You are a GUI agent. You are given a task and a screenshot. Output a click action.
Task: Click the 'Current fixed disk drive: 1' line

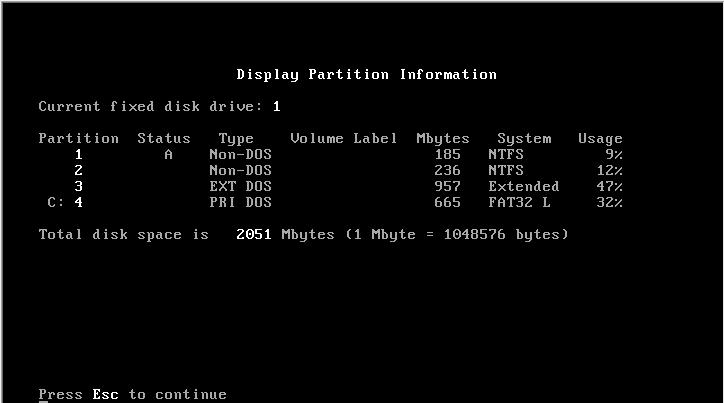click(159, 107)
